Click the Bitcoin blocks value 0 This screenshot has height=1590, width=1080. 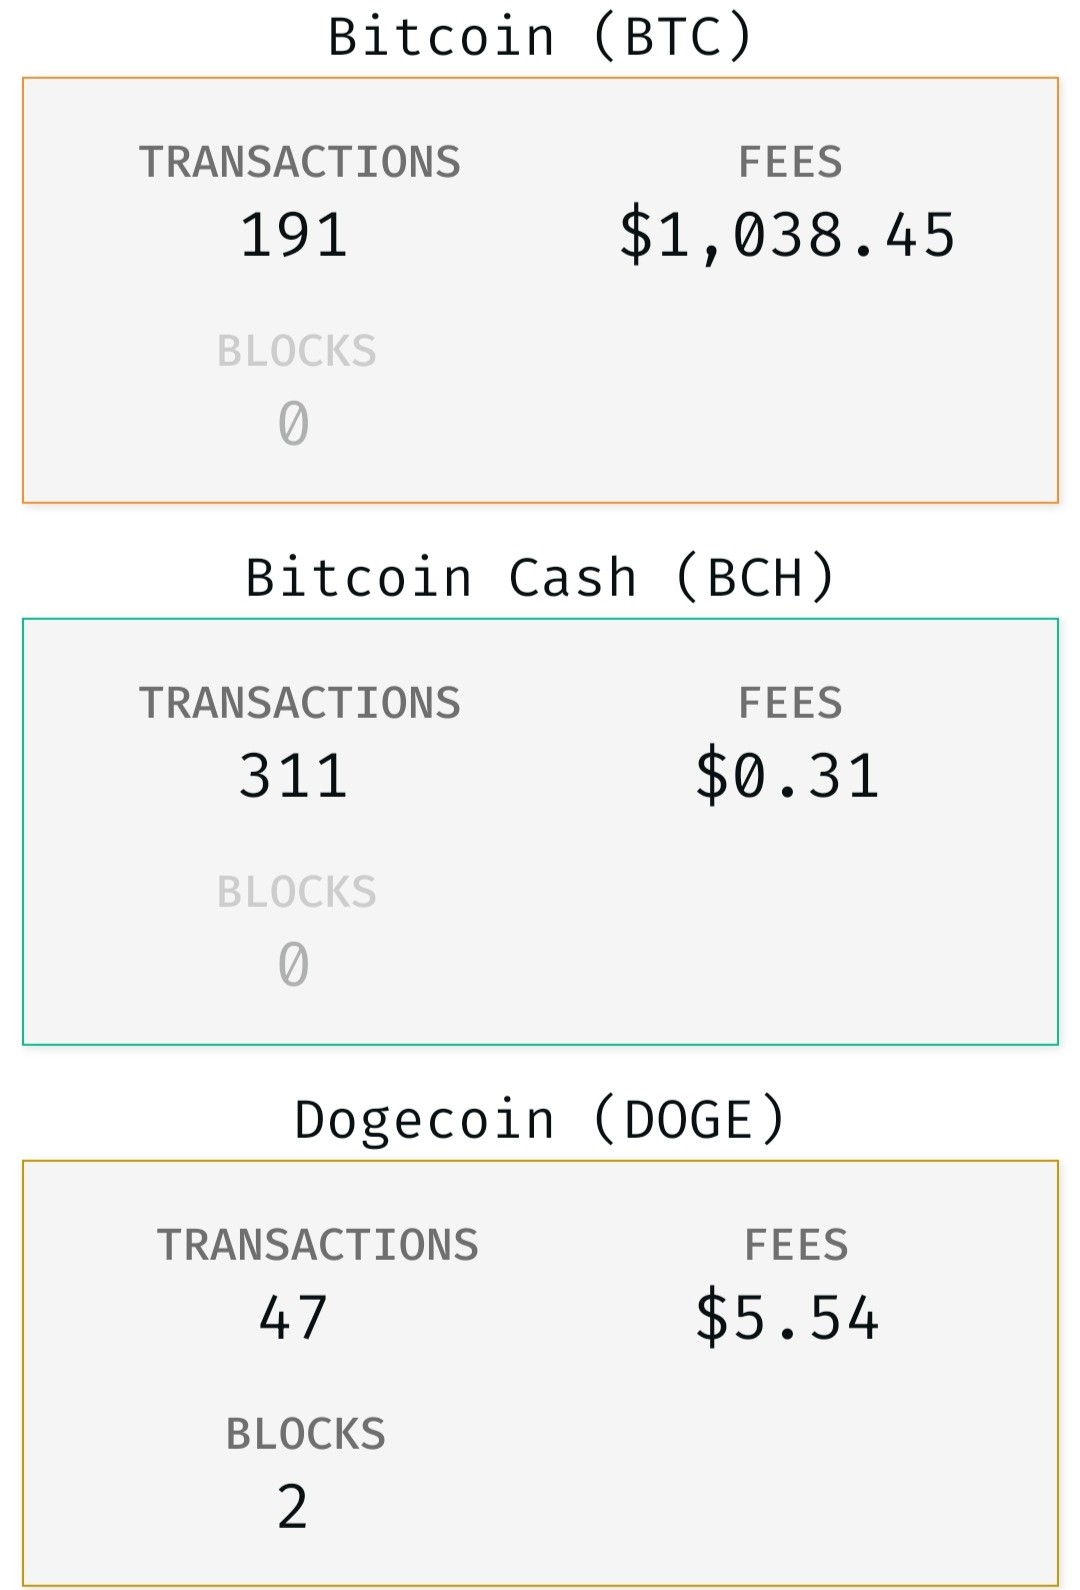click(294, 424)
